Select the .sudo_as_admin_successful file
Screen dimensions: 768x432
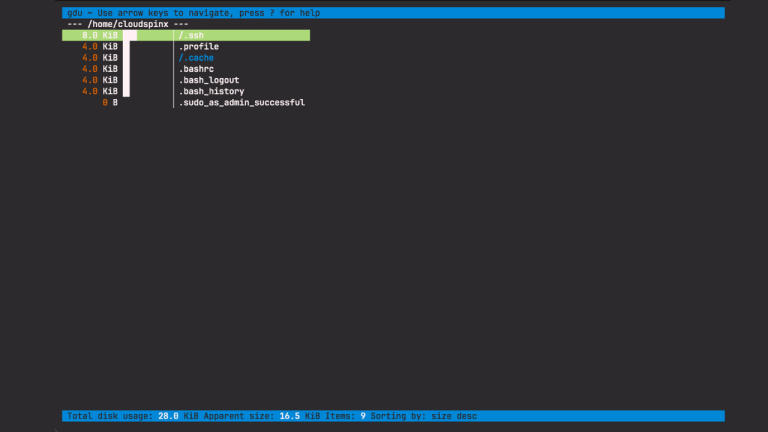[x=241, y=102]
